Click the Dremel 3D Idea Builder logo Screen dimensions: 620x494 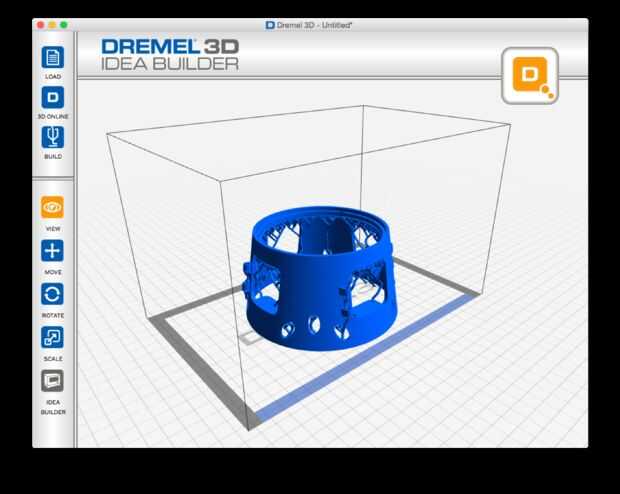point(170,55)
